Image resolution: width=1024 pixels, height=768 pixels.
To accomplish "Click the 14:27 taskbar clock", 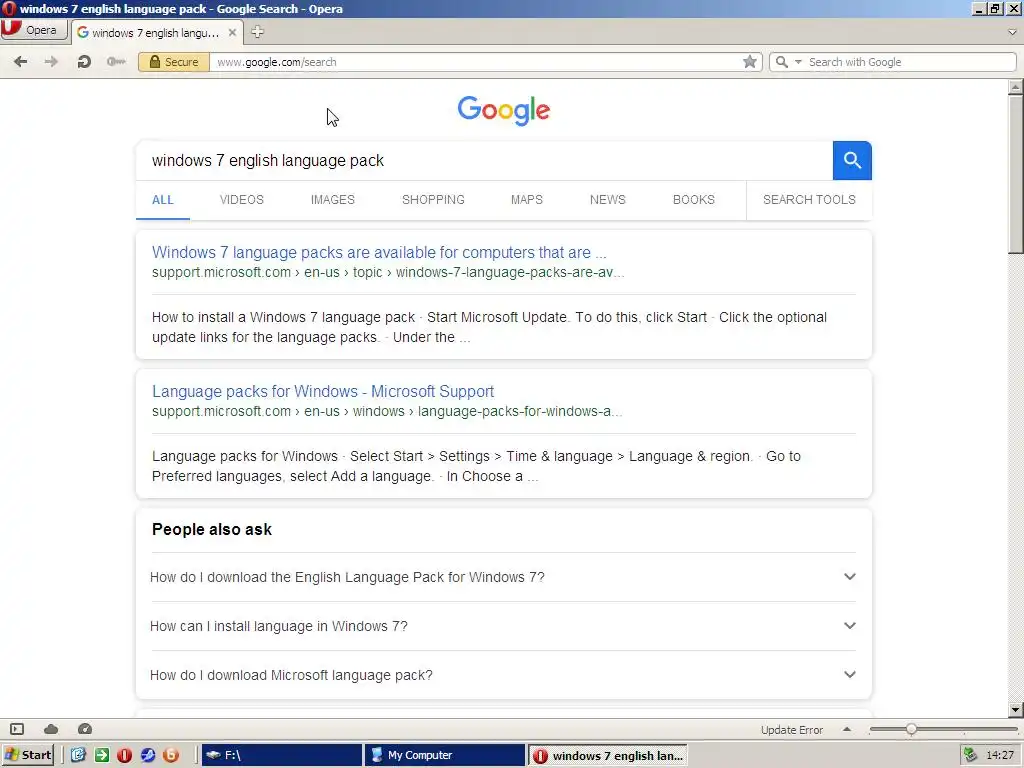I will point(1000,755).
